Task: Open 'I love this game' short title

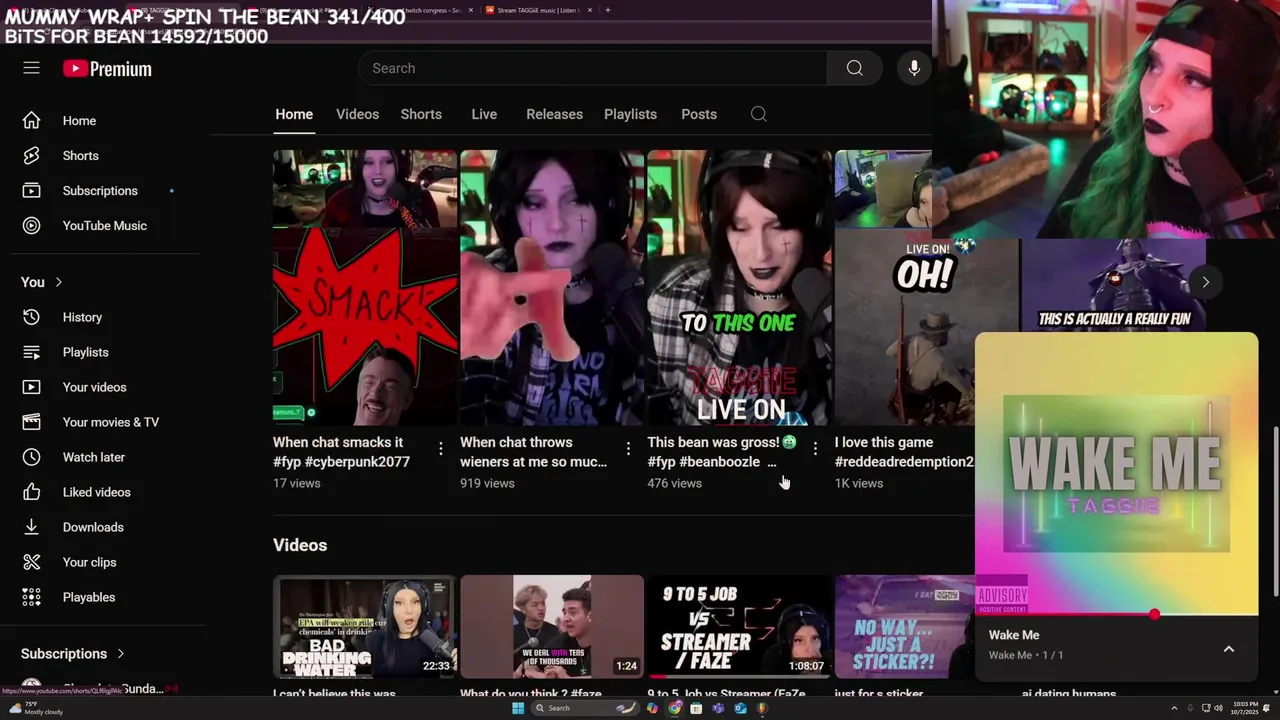Action: coord(904,452)
